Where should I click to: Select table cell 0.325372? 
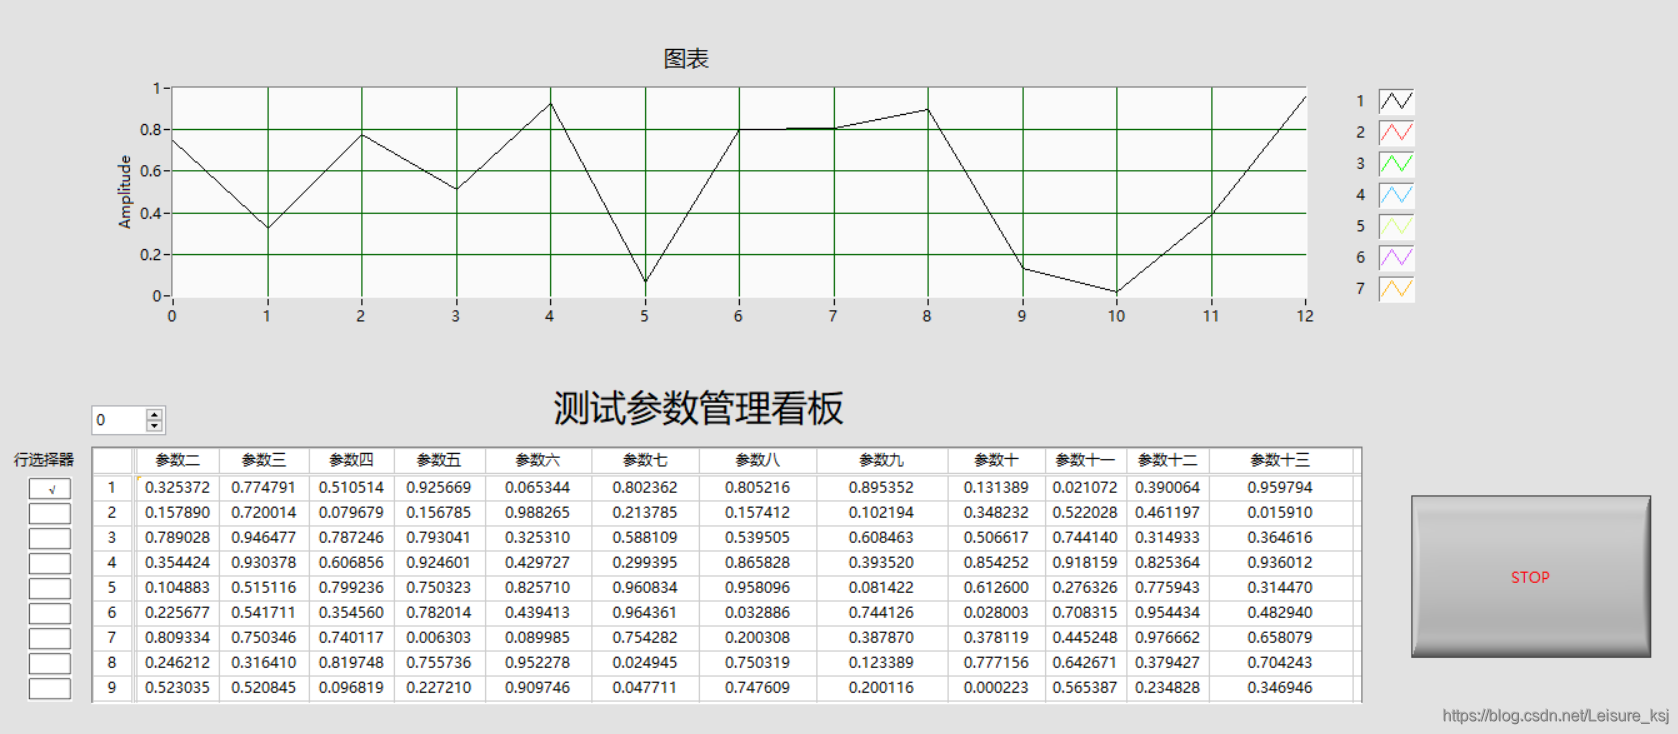pos(178,488)
